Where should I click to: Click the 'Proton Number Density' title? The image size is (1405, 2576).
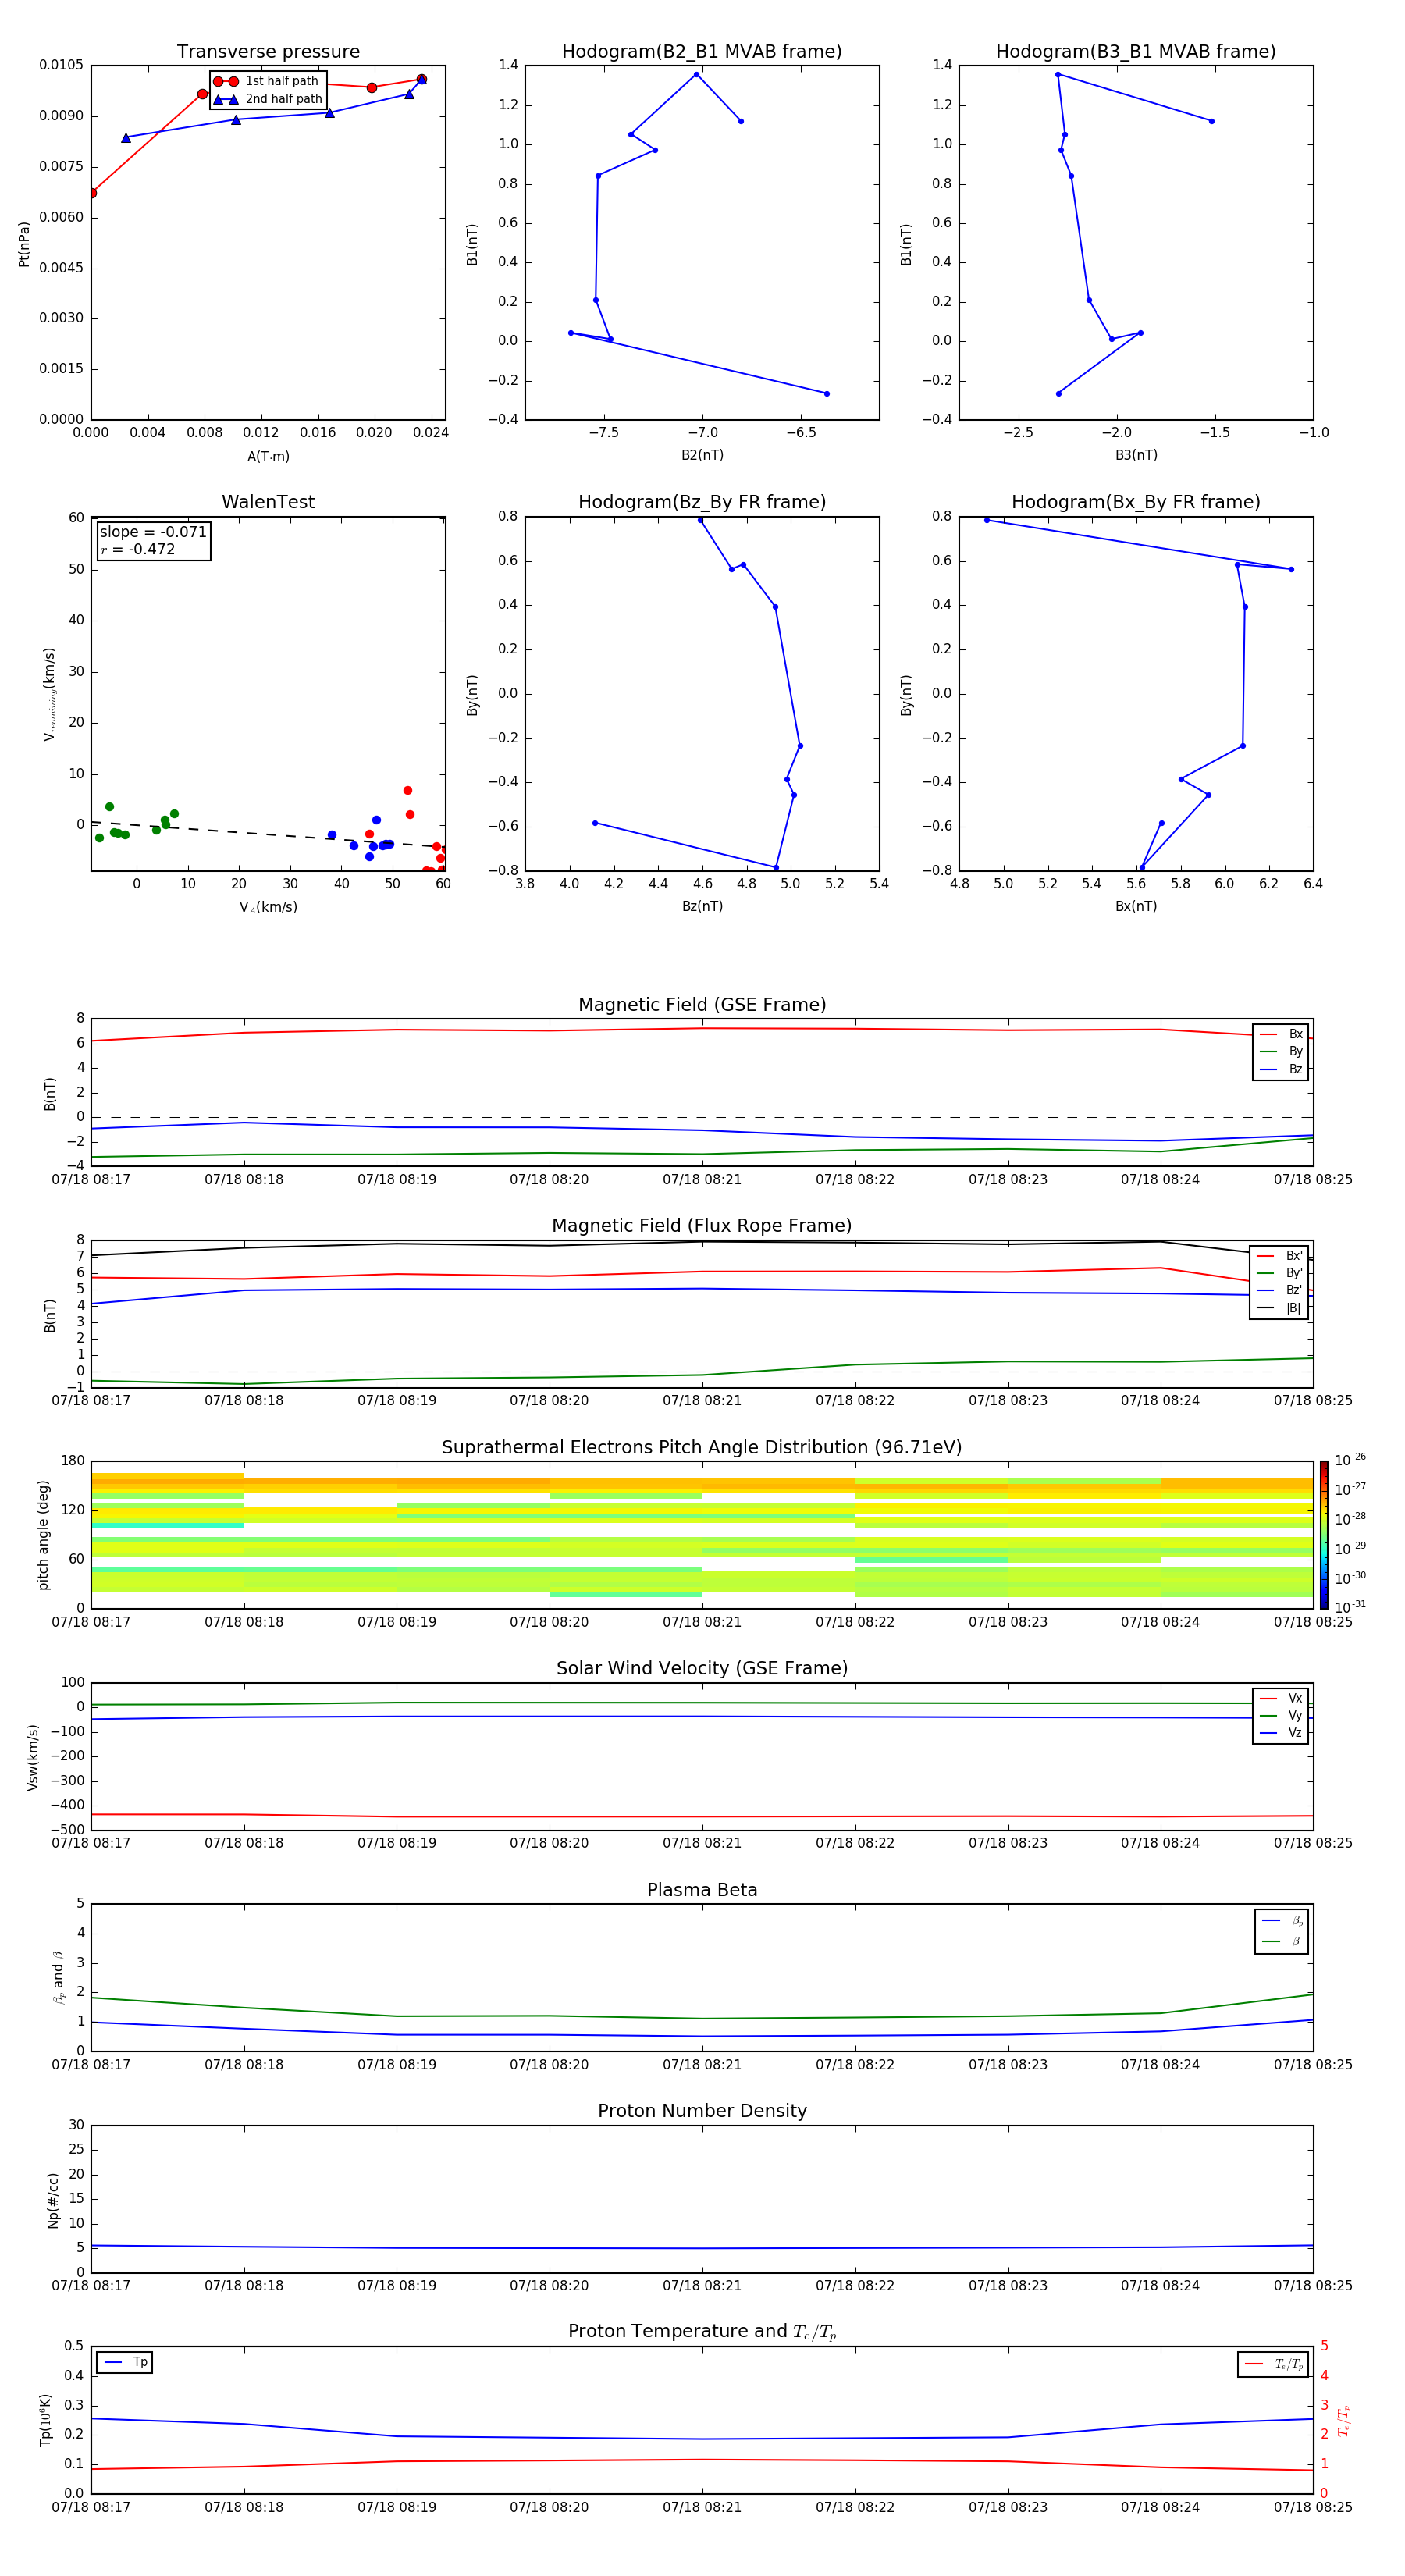(x=702, y=2111)
